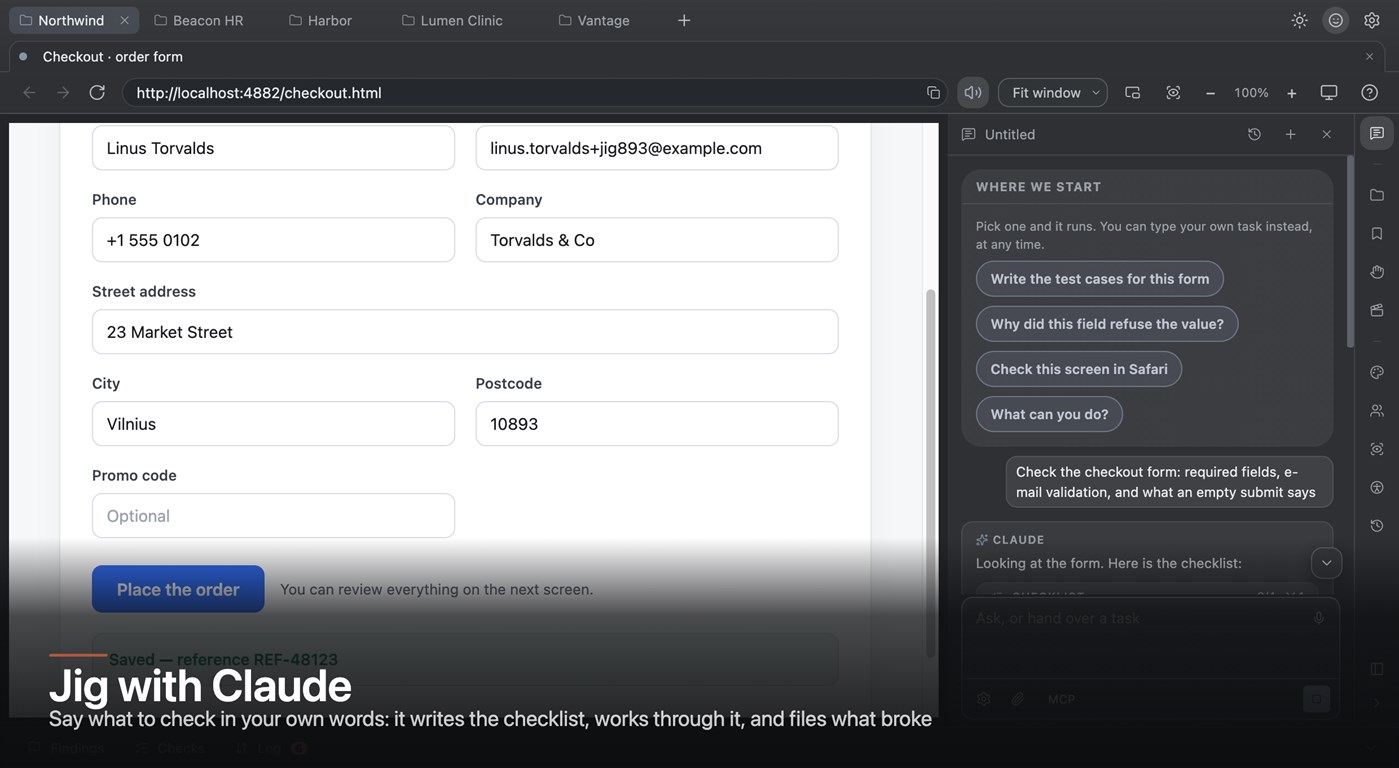Click the Phone input field
This screenshot has height=768, width=1399.
point(273,240)
